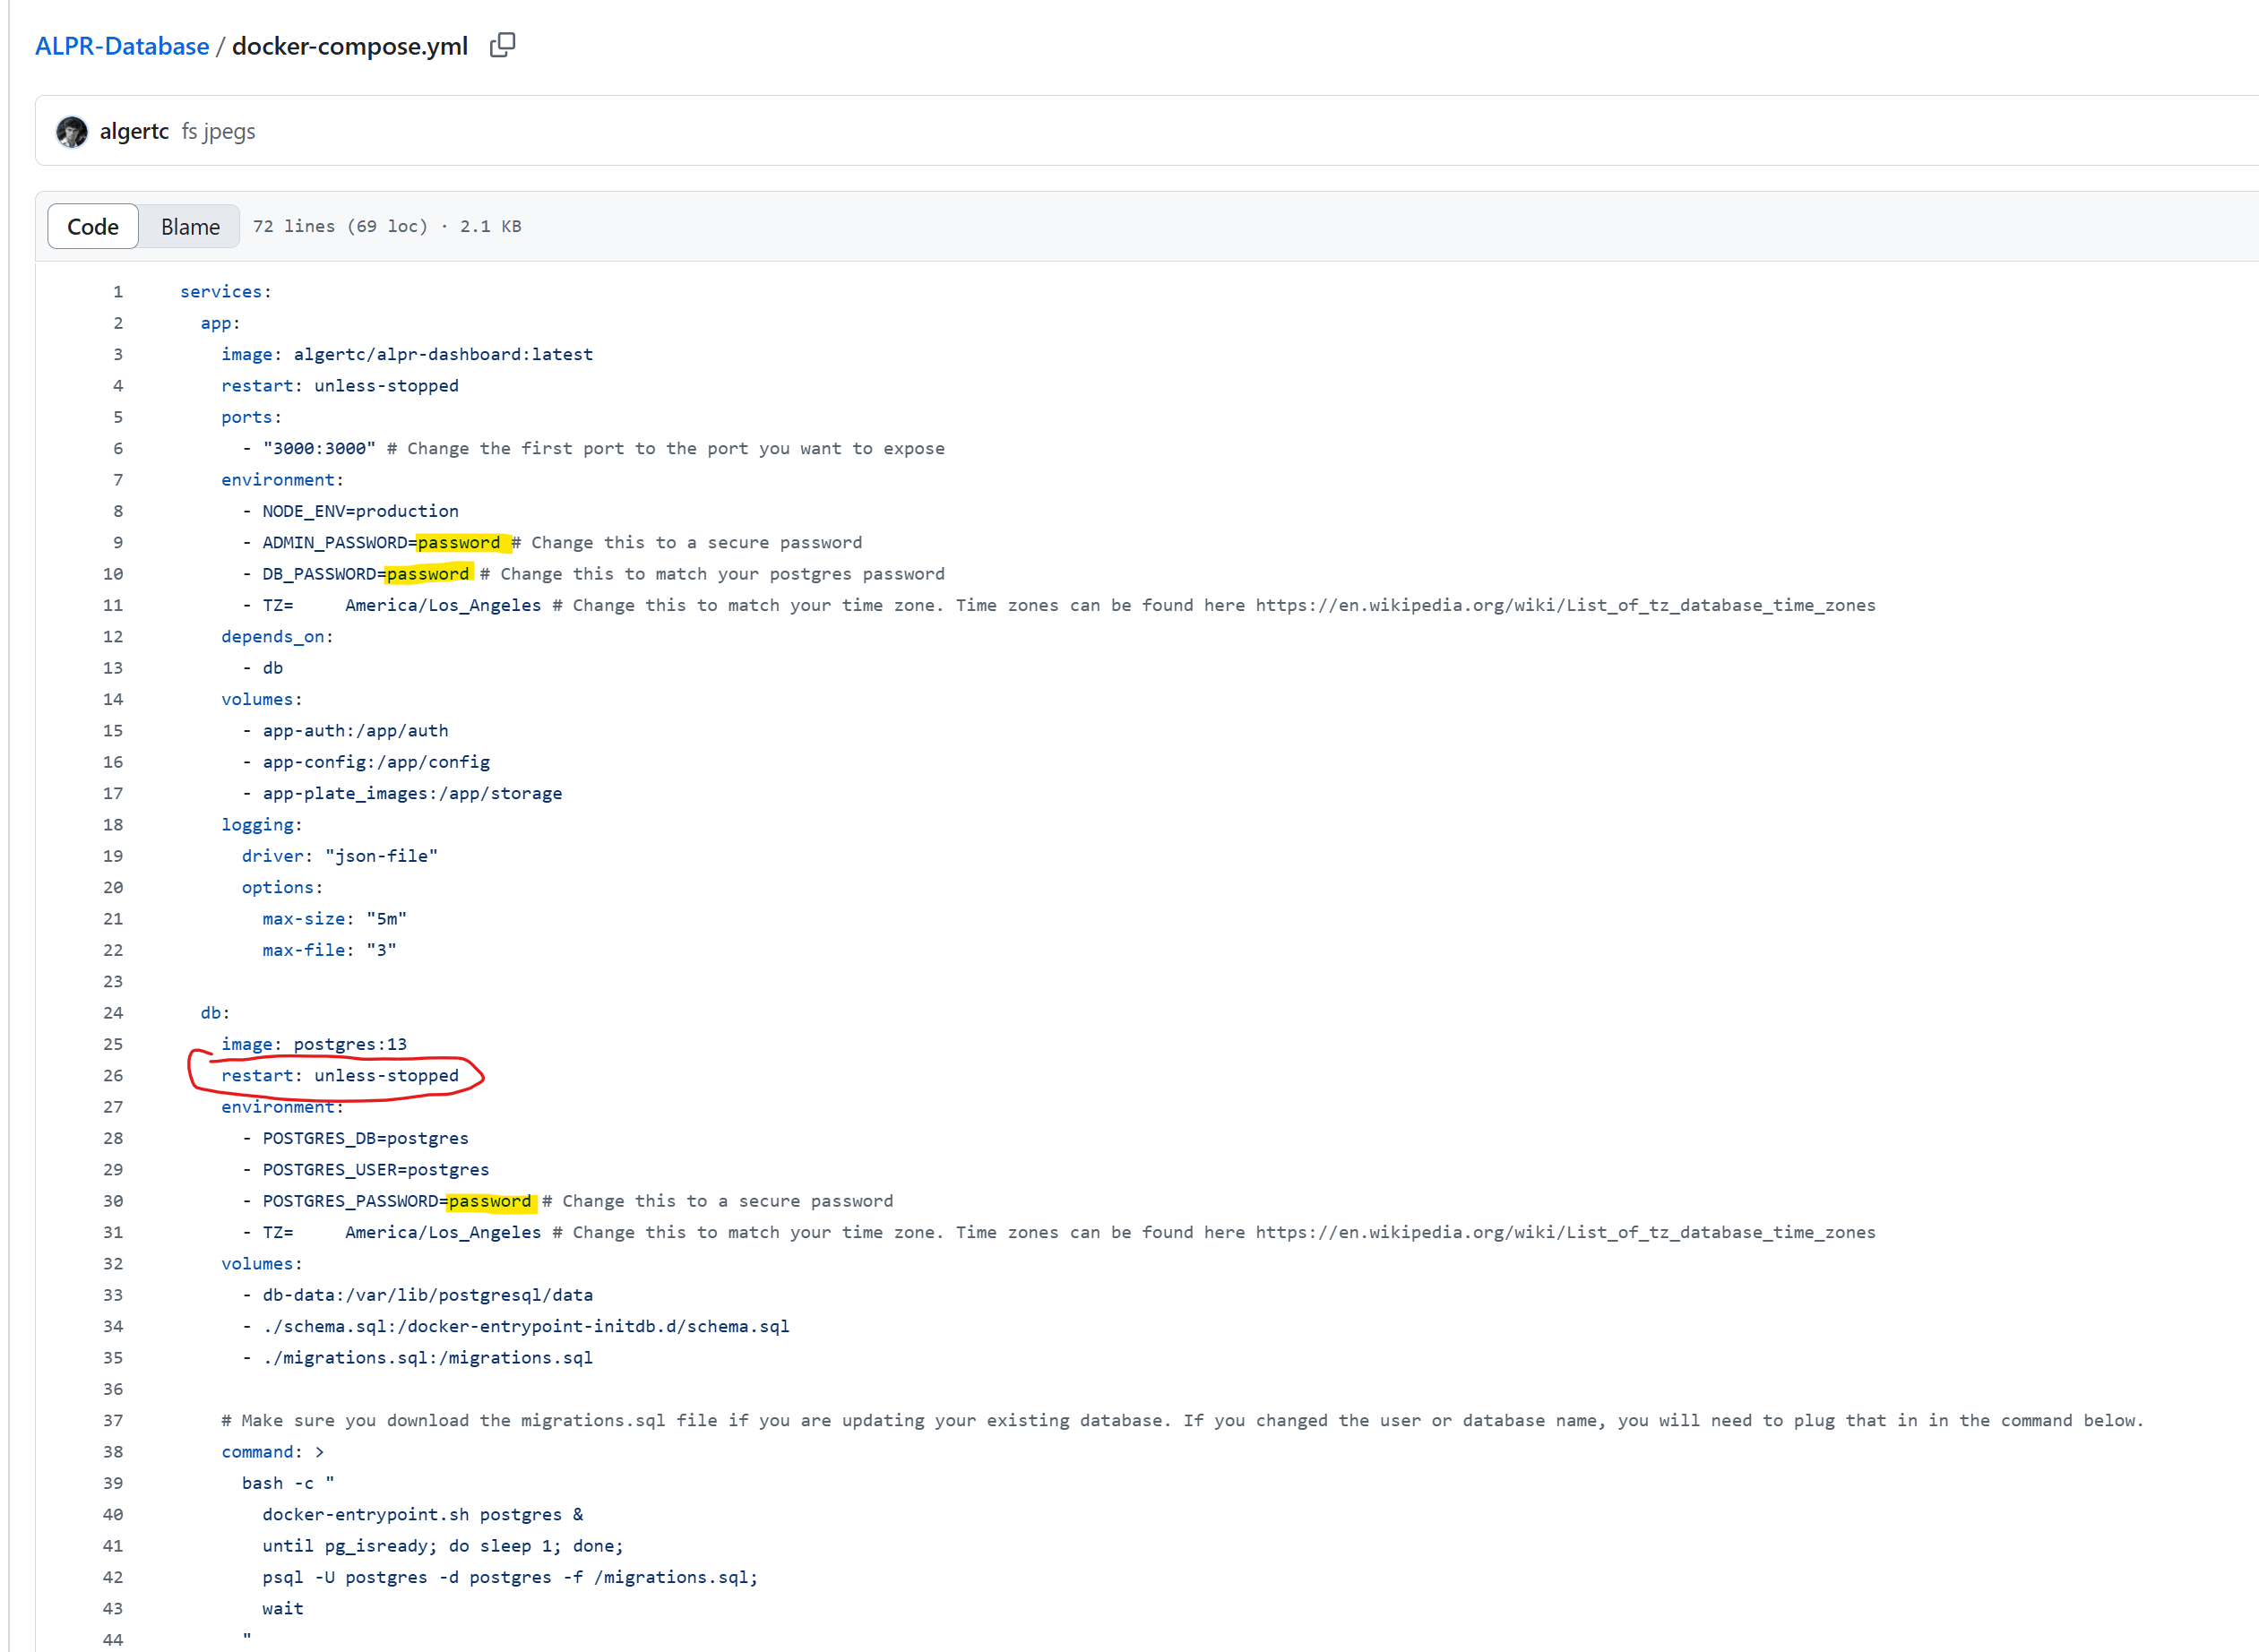This screenshot has width=2259, height=1652.
Task: Click line number 30 for POSTGRES_PASSWORD
Action: point(113,1201)
